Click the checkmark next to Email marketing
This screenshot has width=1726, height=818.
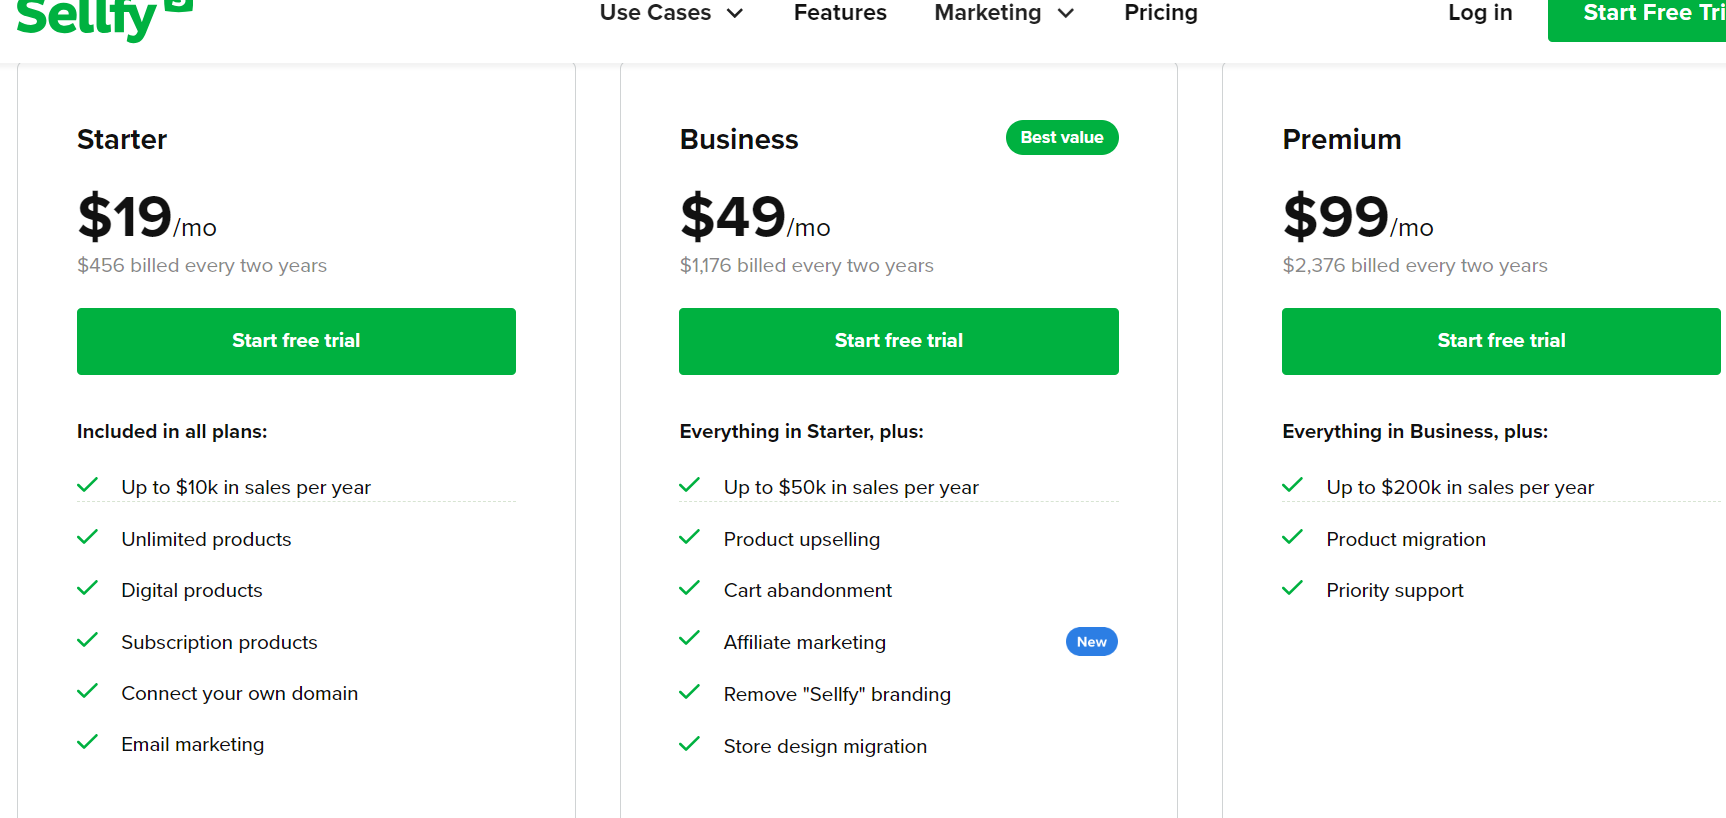(x=87, y=742)
